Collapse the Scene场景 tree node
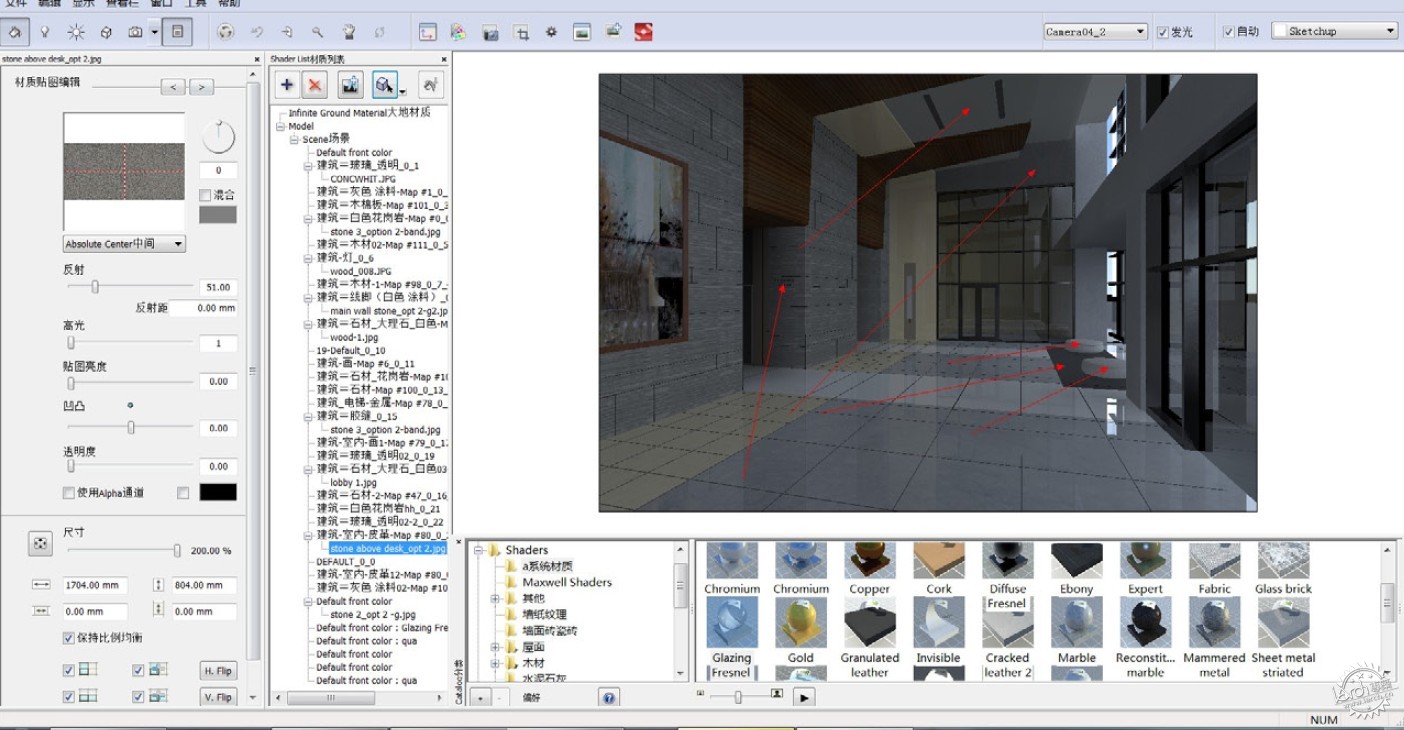This screenshot has height=730, width=1404. [x=296, y=140]
